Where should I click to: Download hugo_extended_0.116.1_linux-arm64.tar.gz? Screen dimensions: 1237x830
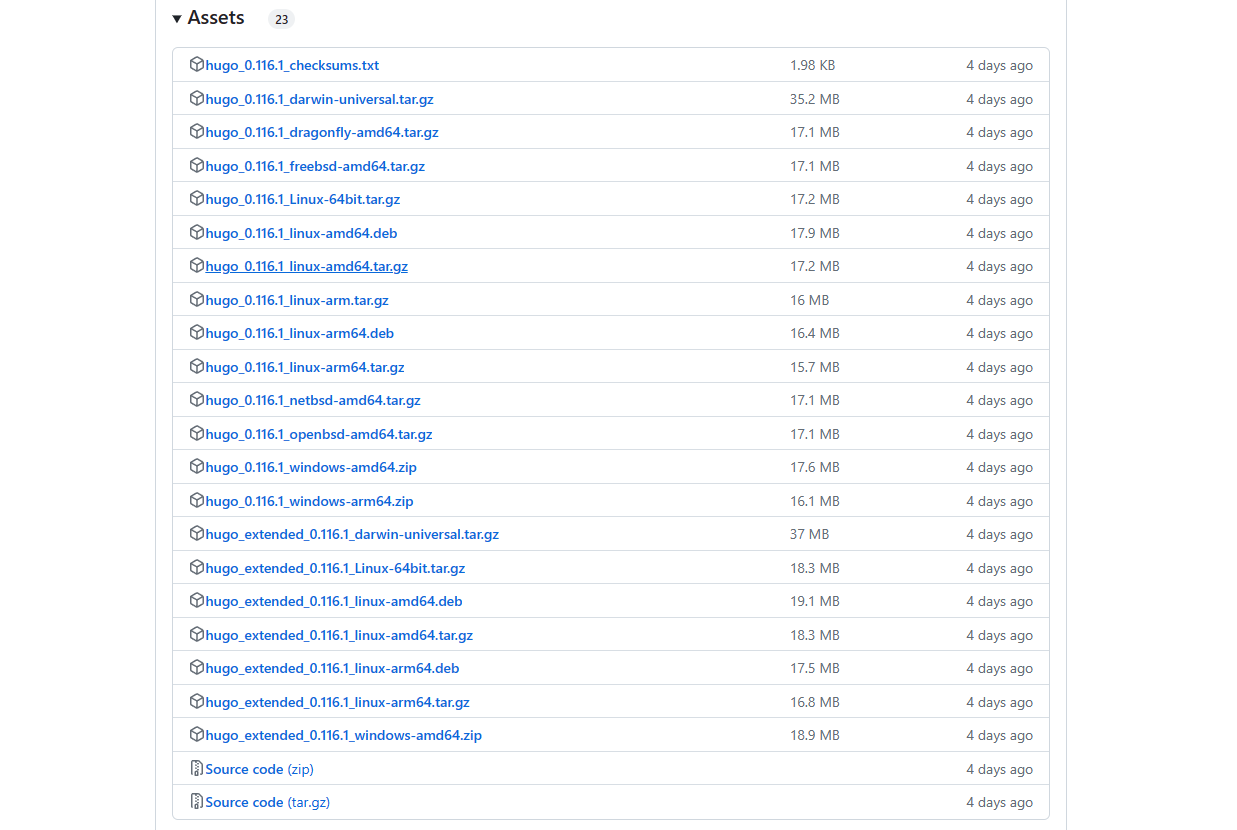point(337,702)
